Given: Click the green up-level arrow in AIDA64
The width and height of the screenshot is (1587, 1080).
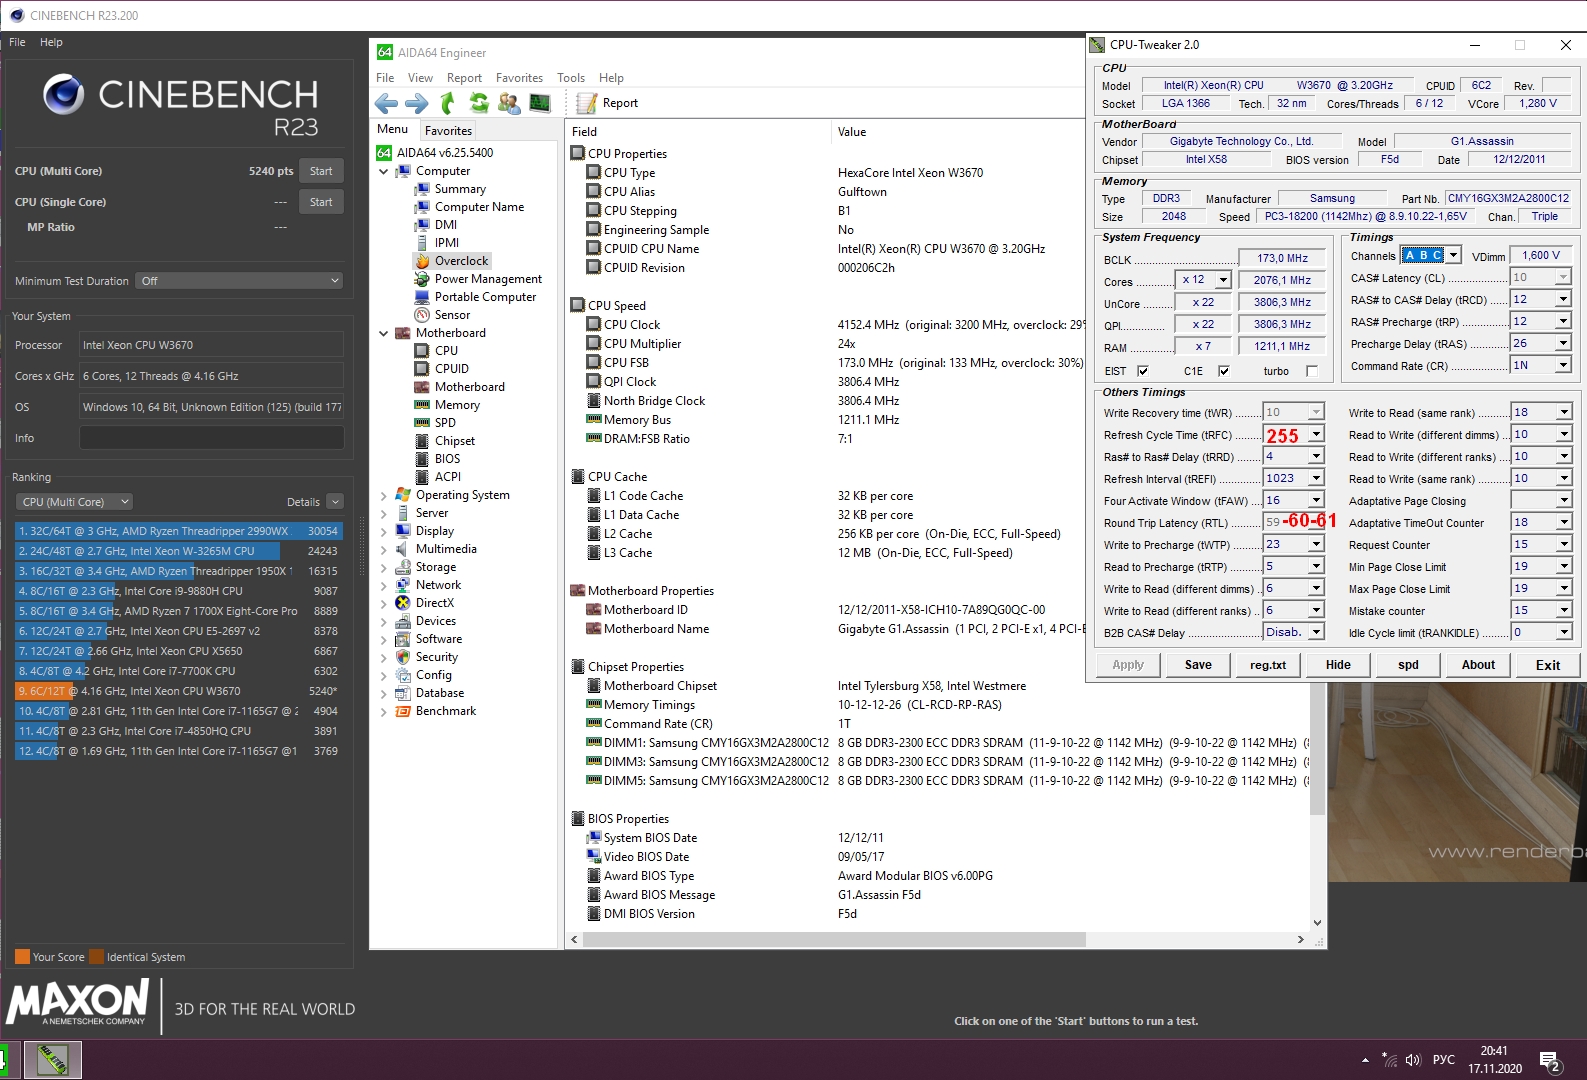Looking at the screenshot, I should coord(448,103).
